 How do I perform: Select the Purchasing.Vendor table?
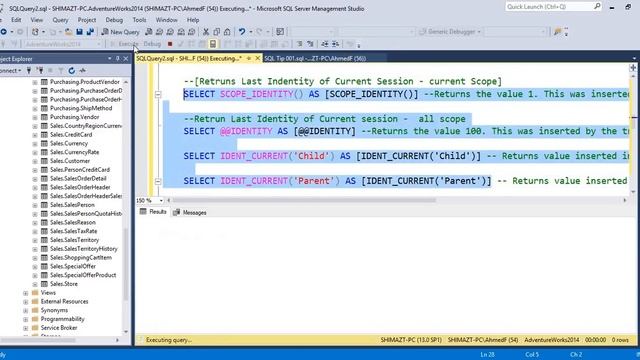point(74,117)
